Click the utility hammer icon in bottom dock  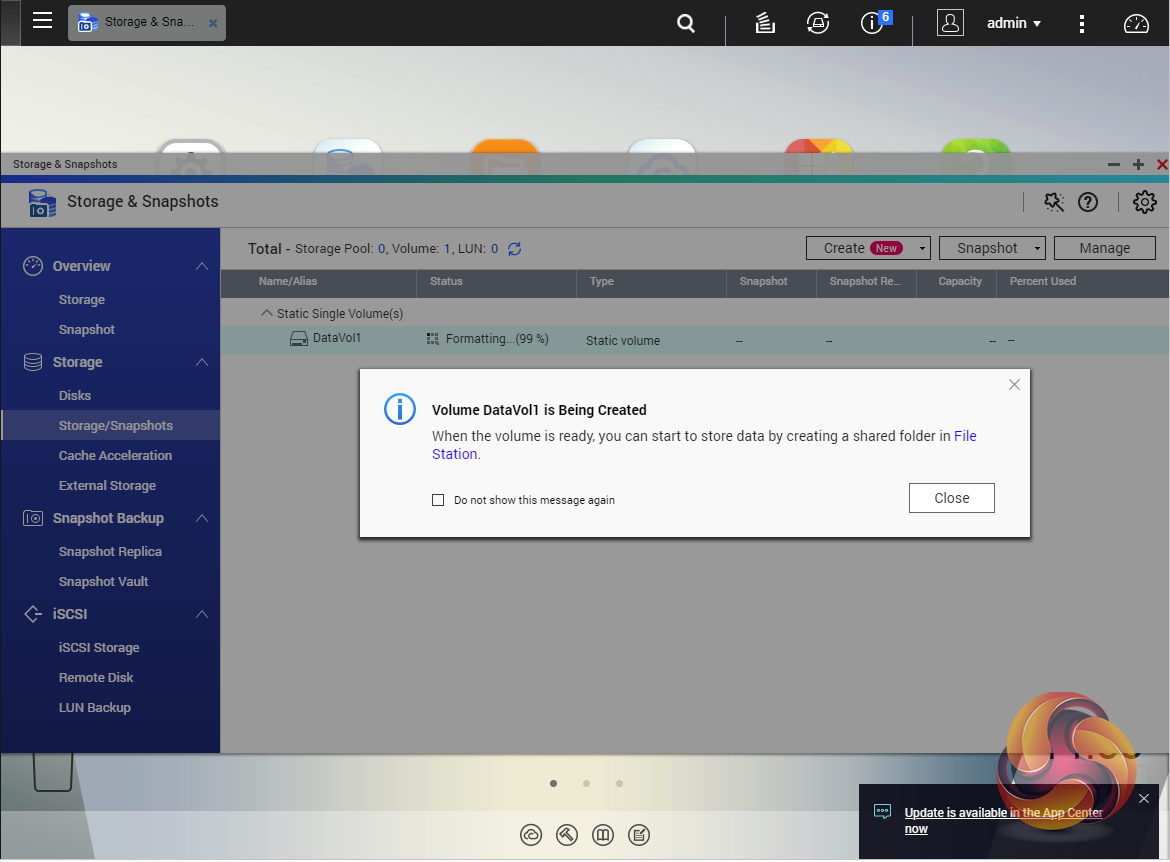[x=567, y=834]
